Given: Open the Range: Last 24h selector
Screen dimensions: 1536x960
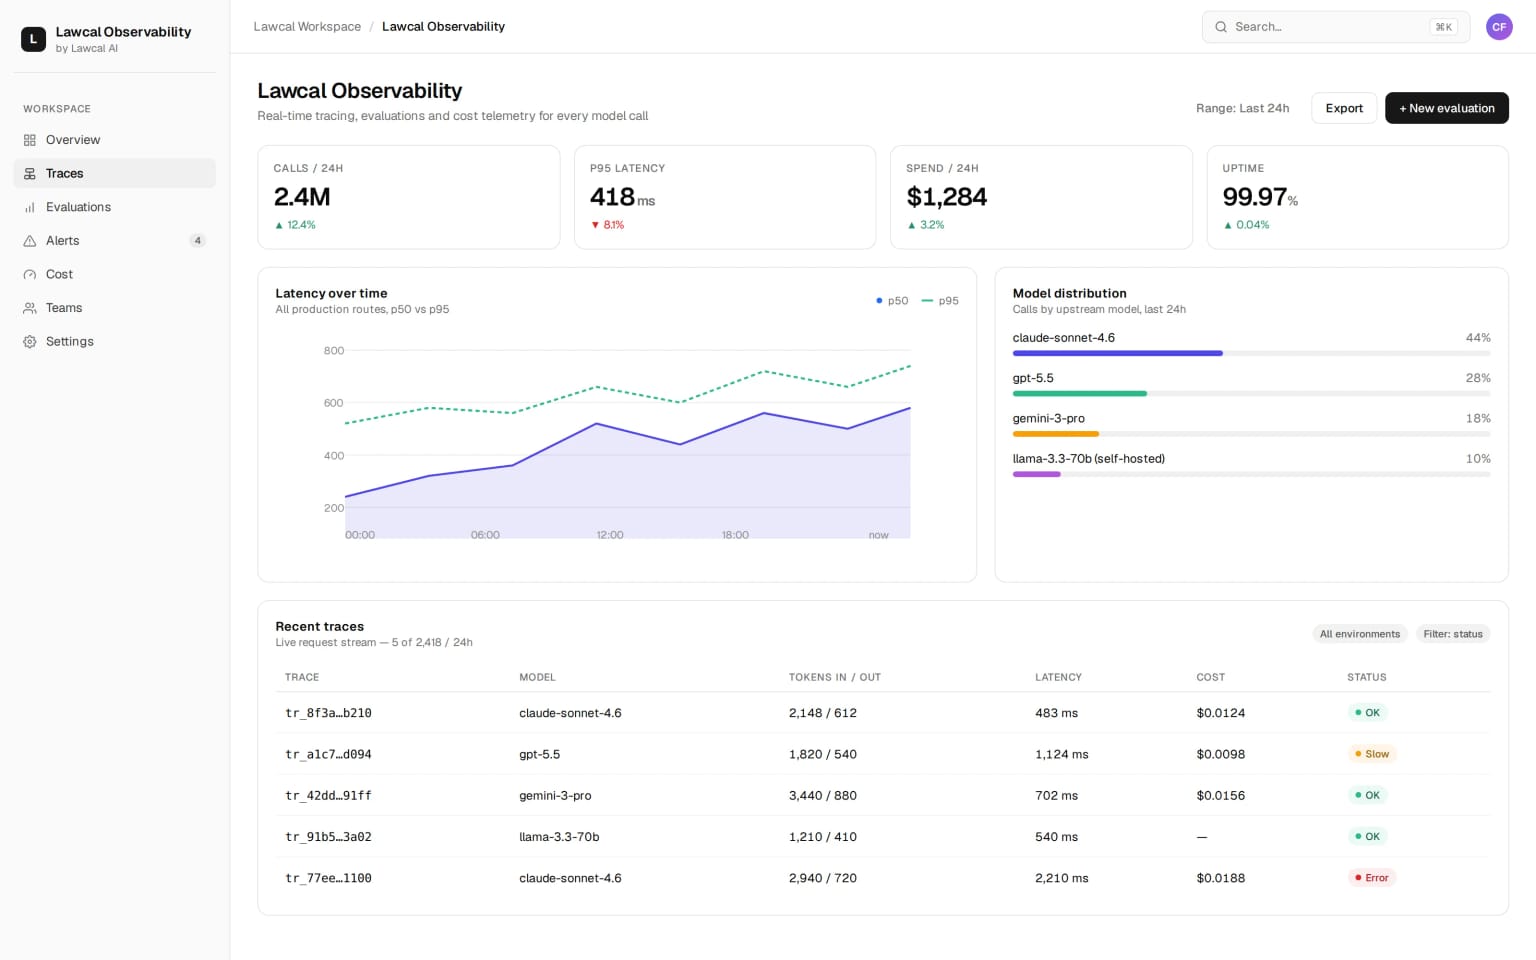Looking at the screenshot, I should point(1242,108).
